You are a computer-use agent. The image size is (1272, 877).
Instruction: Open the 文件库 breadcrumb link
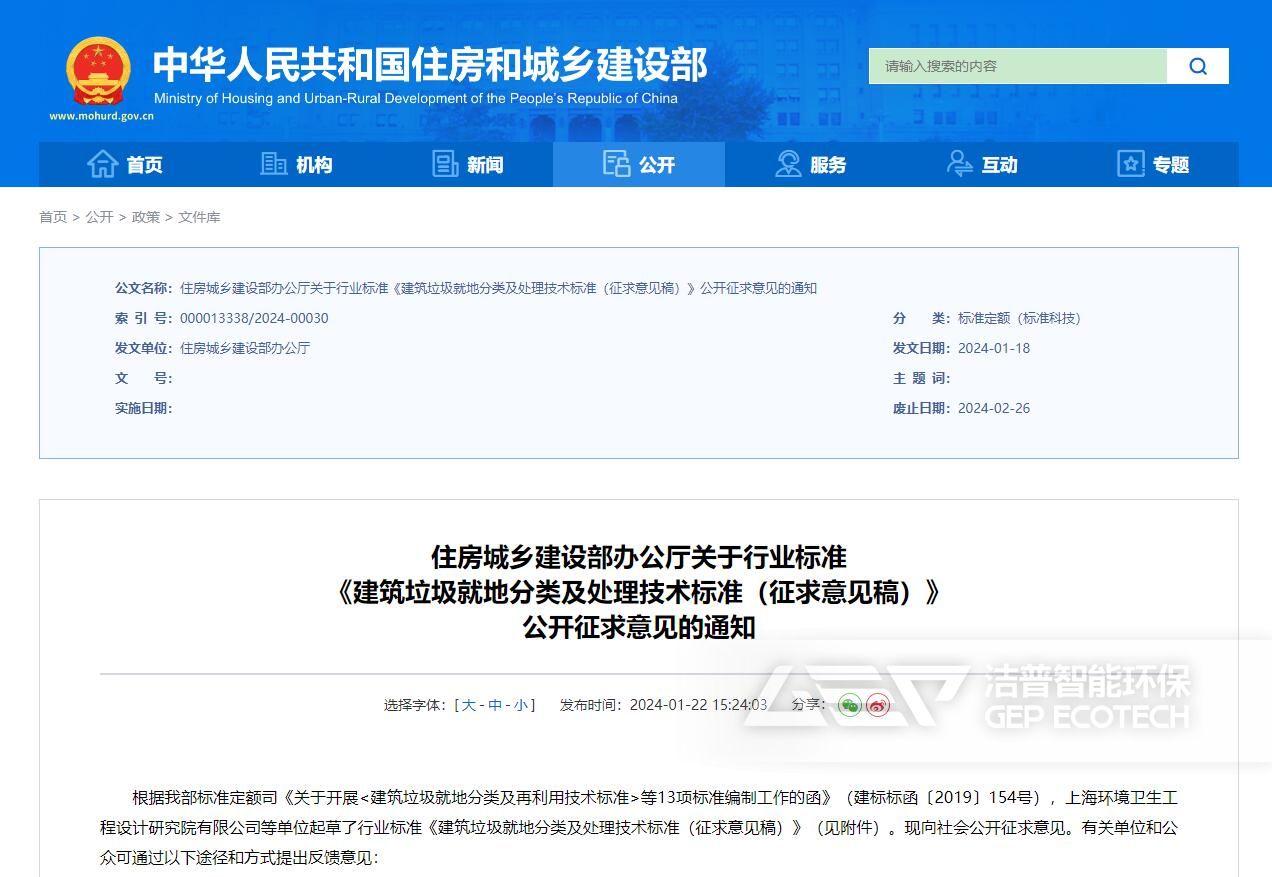(x=199, y=216)
